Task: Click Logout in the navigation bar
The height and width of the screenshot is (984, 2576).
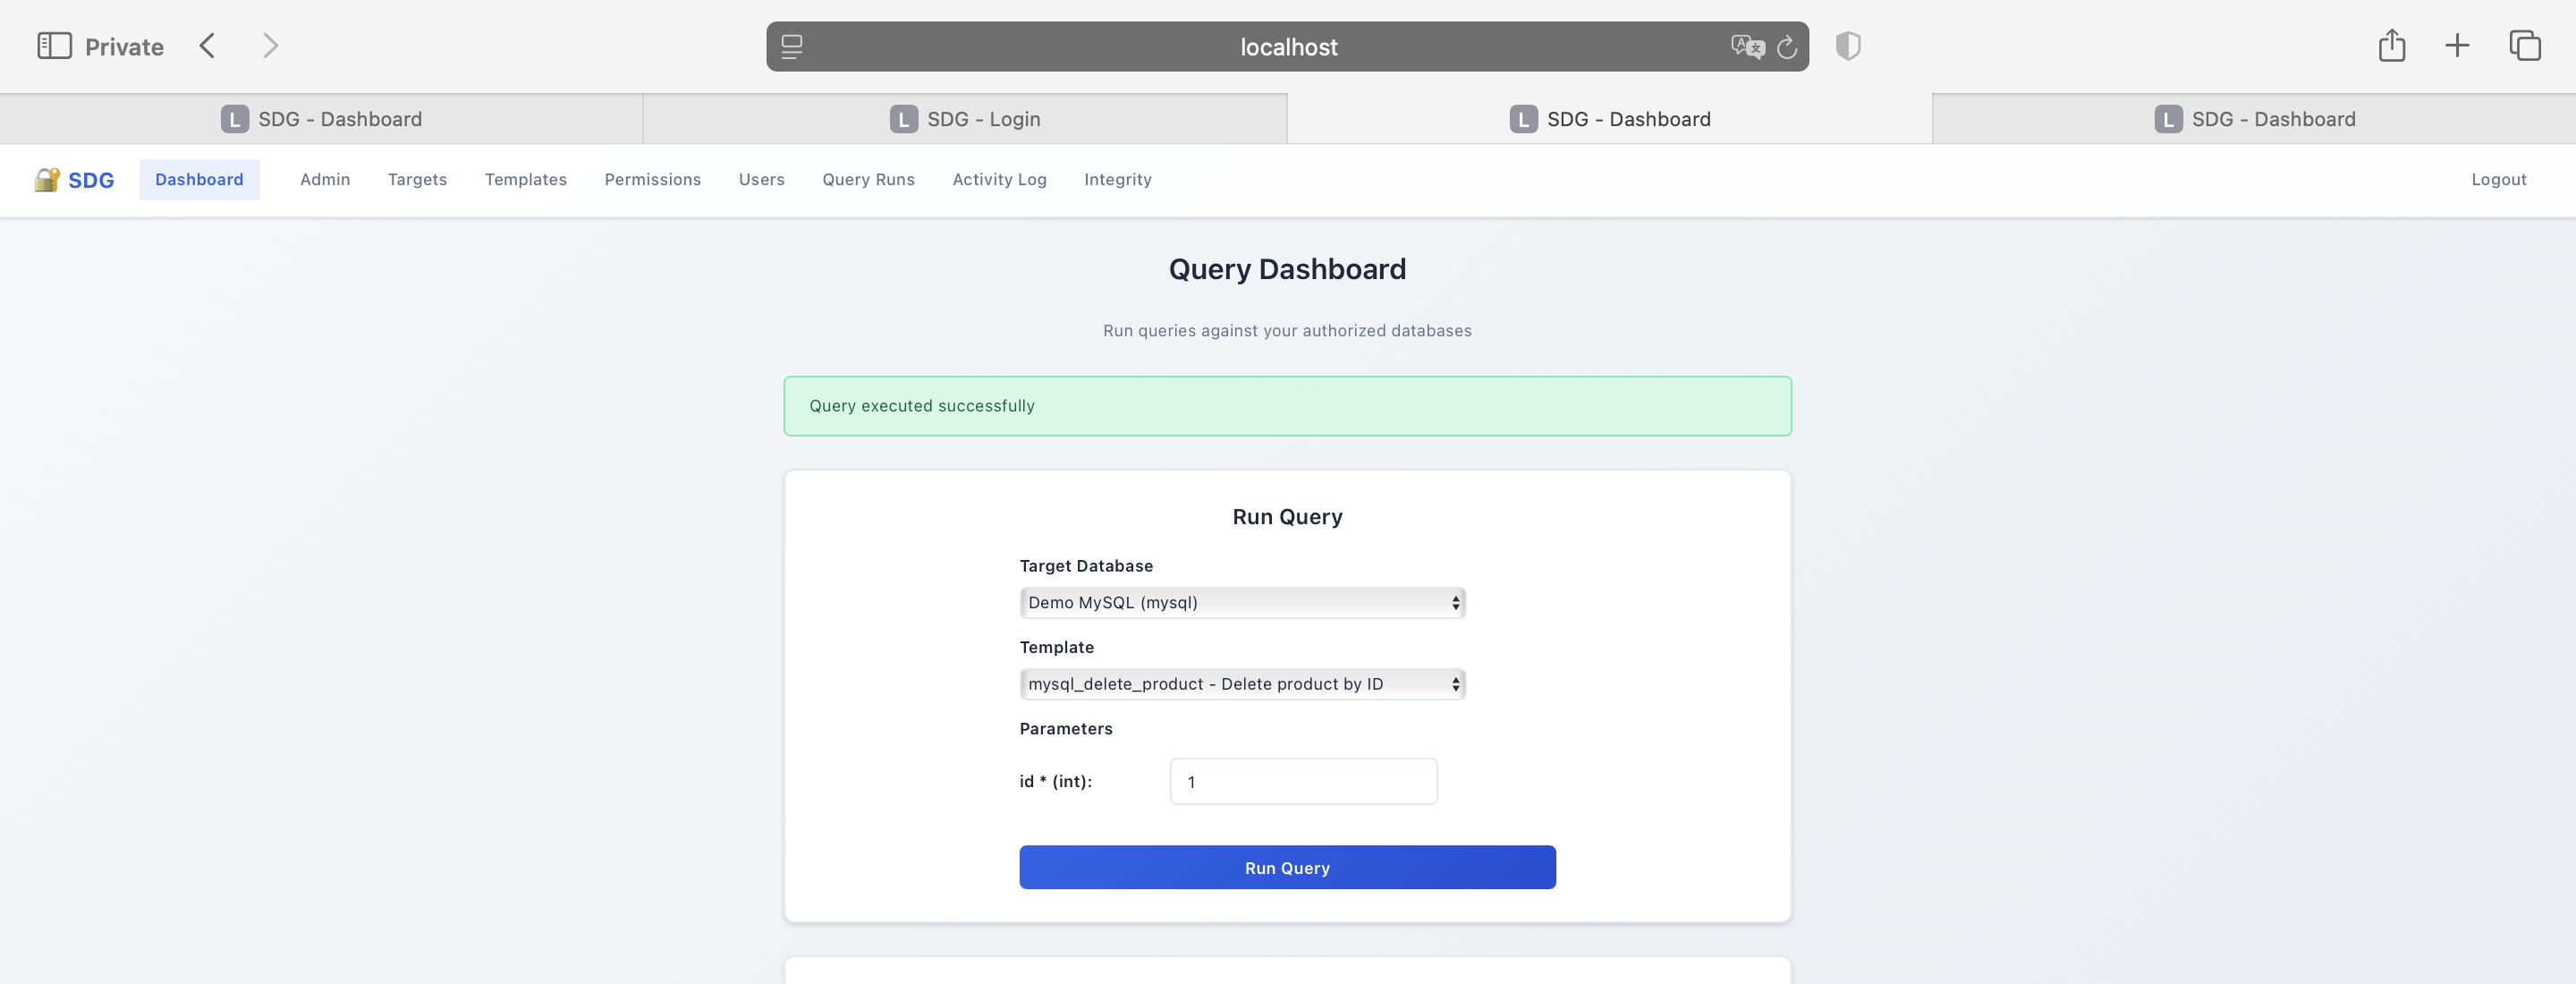Action: point(2498,179)
